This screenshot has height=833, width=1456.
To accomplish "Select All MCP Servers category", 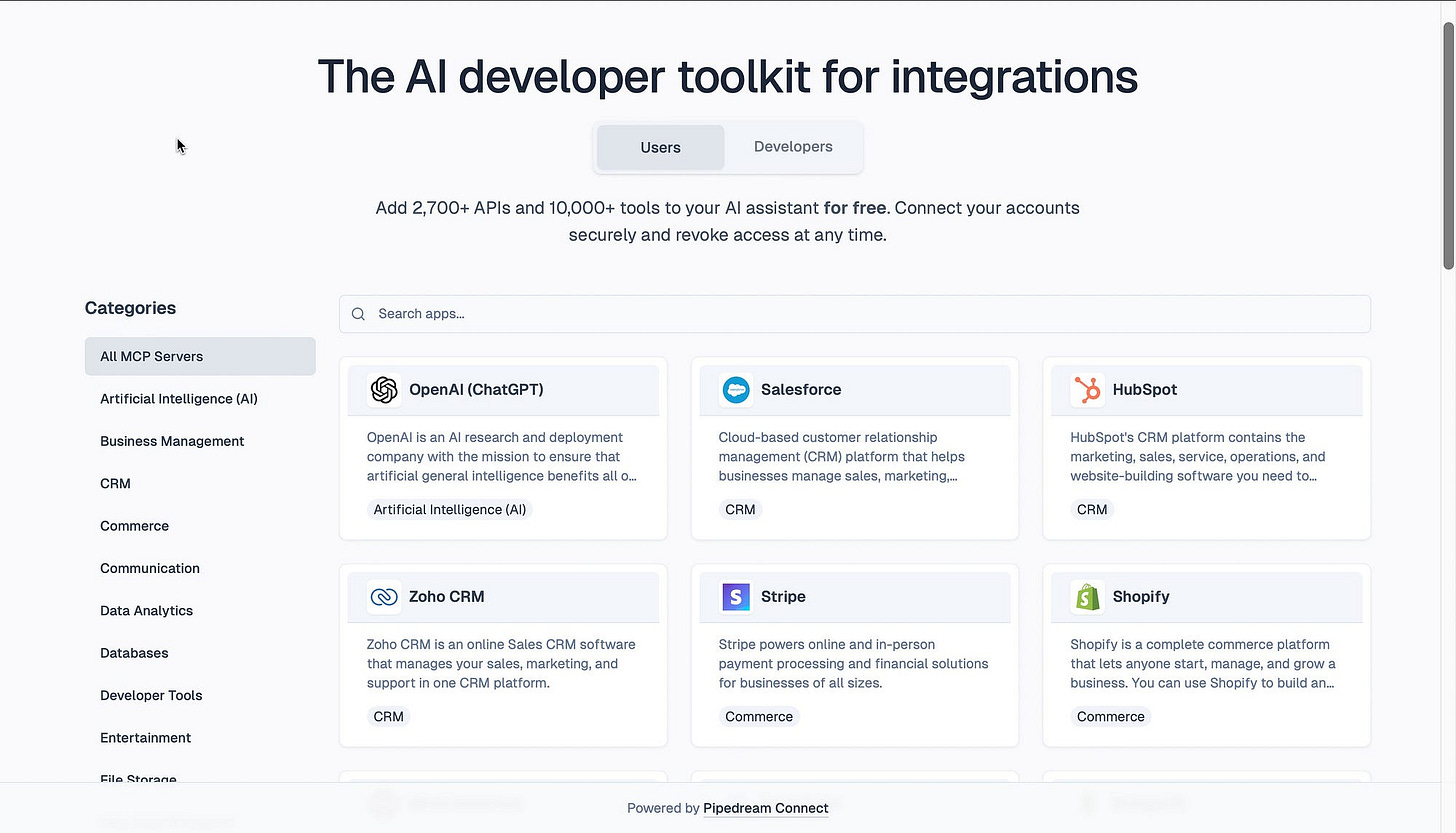I will (x=200, y=356).
